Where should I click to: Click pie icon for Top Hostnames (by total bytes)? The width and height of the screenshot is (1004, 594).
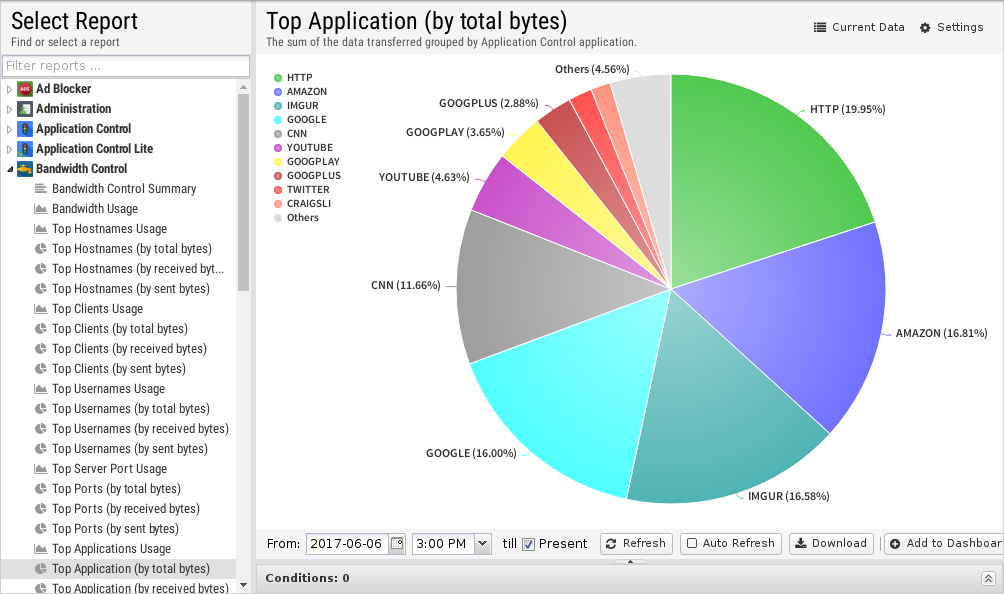click(x=40, y=248)
